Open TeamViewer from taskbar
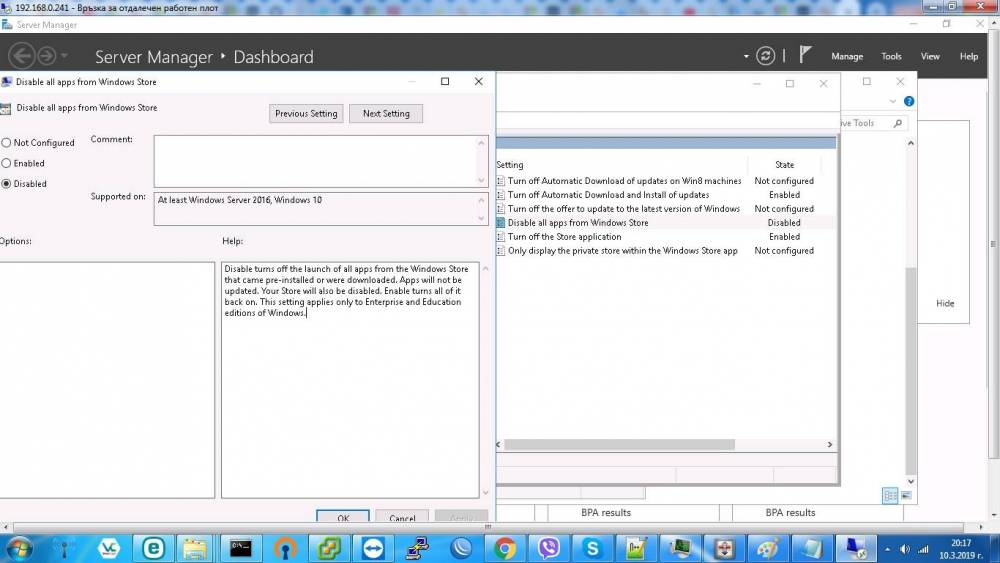The image size is (1000, 563). (x=373, y=548)
